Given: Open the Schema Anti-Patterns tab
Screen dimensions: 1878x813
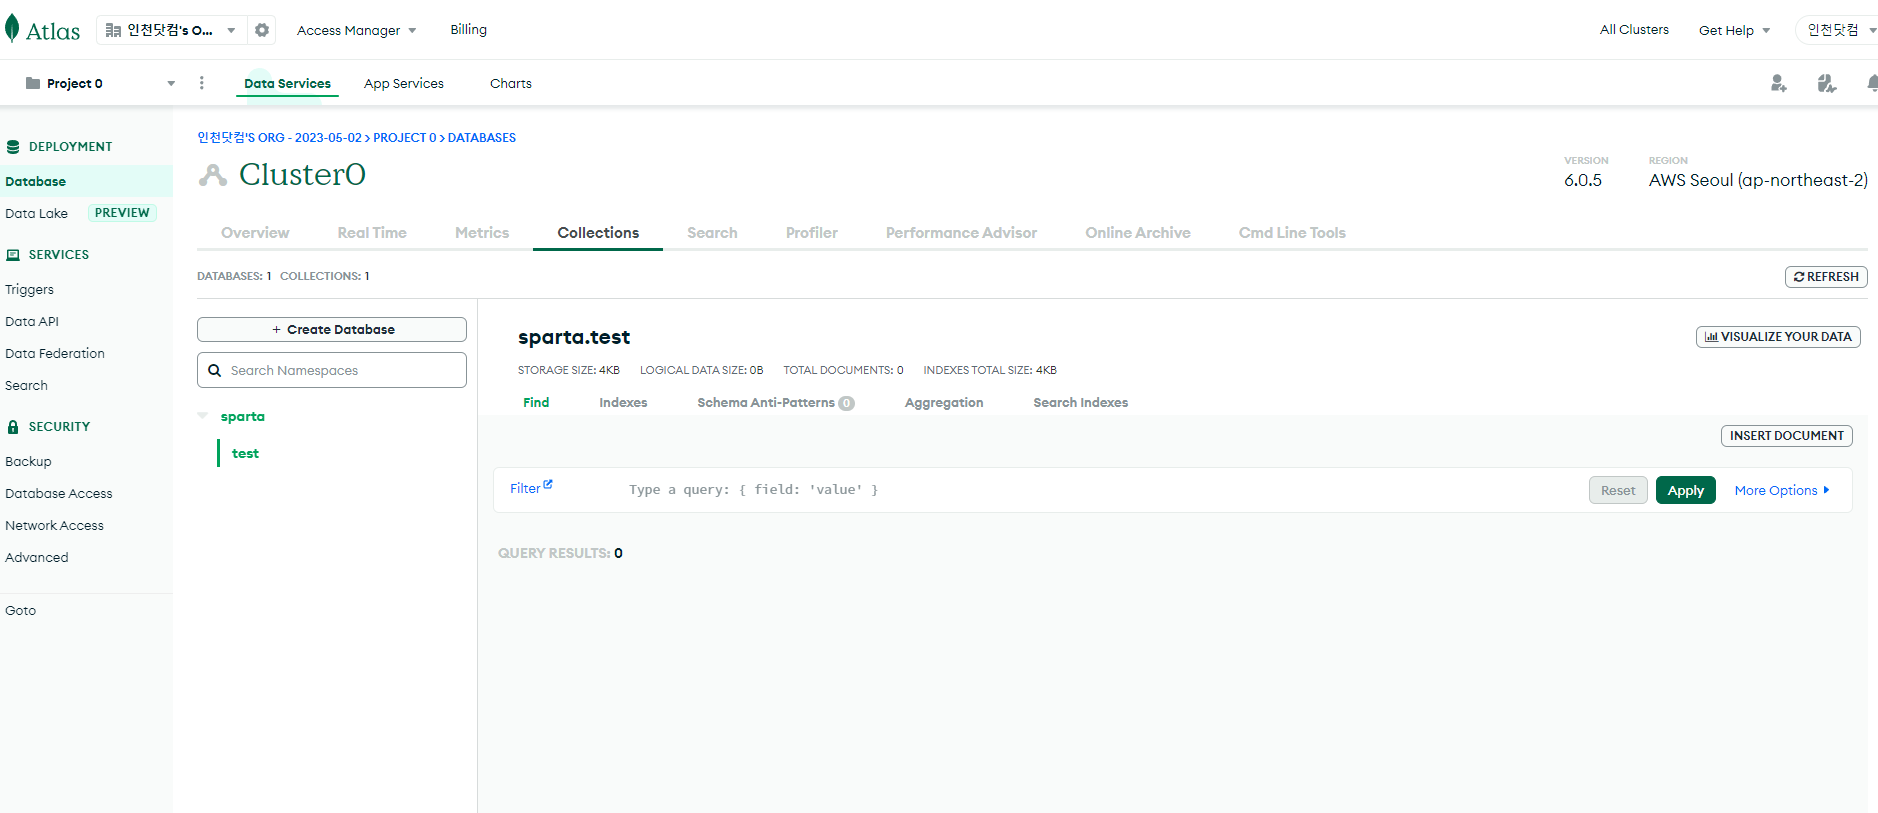Looking at the screenshot, I should [x=775, y=402].
